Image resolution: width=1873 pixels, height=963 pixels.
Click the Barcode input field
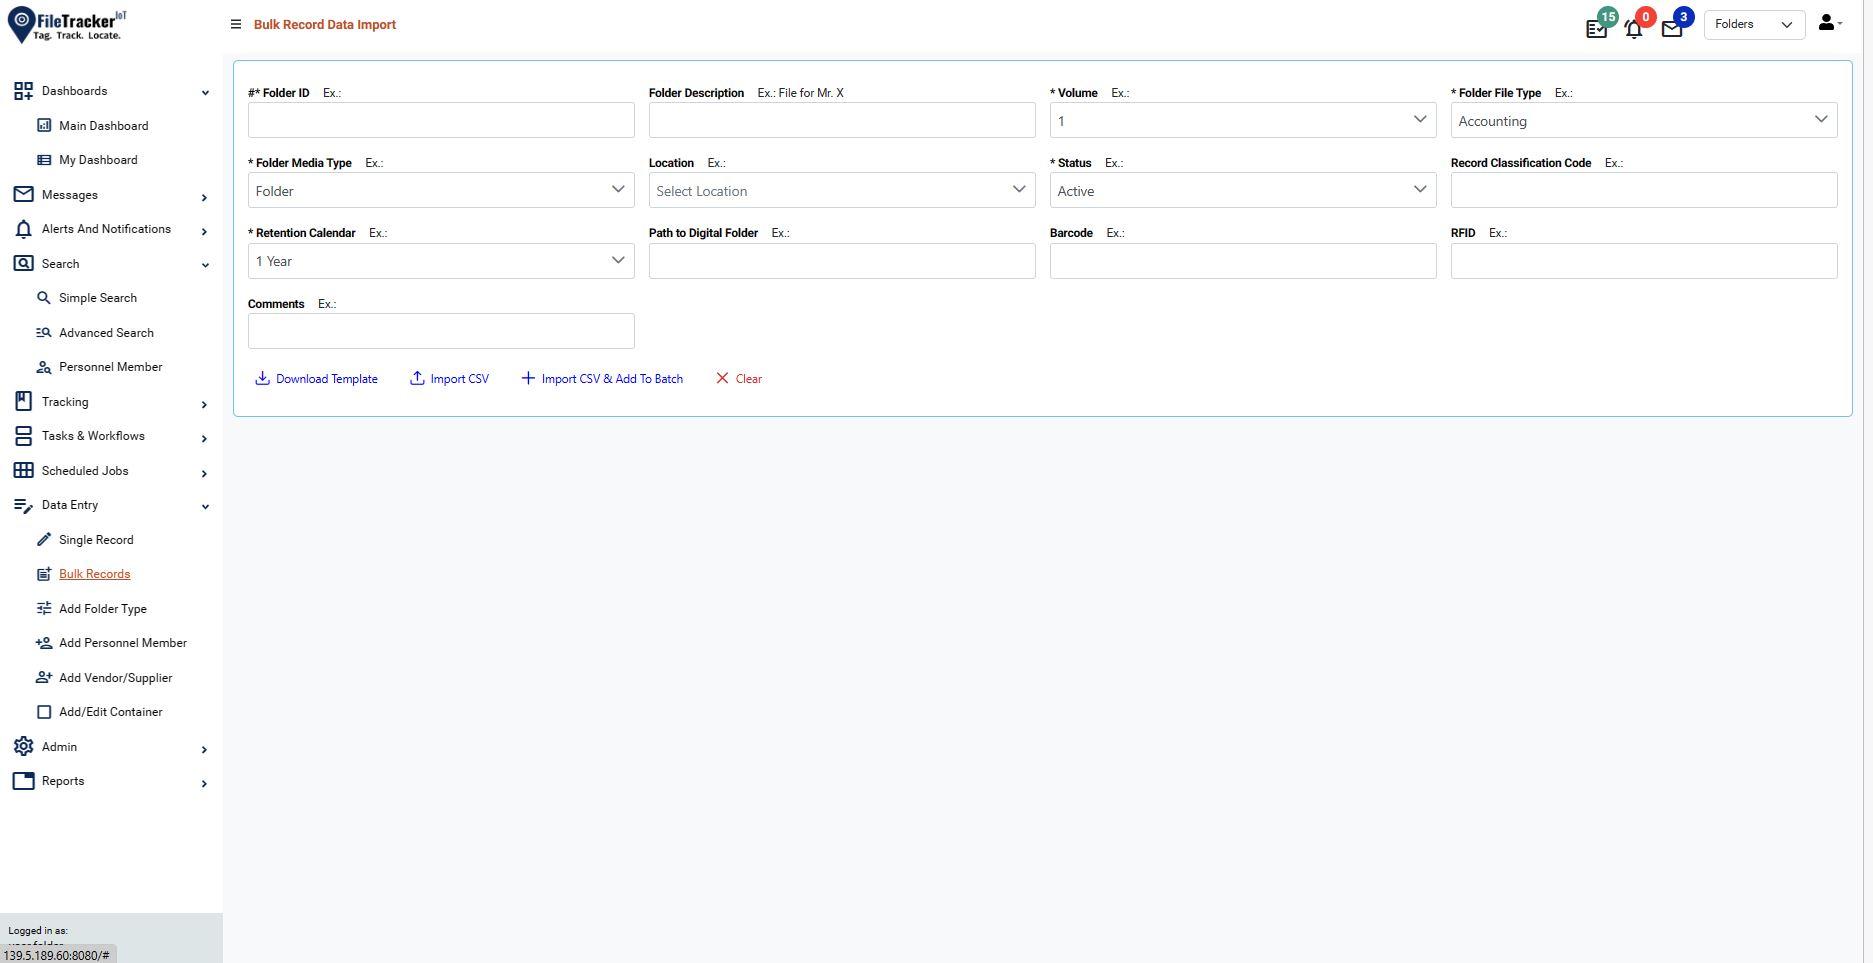pos(1242,260)
